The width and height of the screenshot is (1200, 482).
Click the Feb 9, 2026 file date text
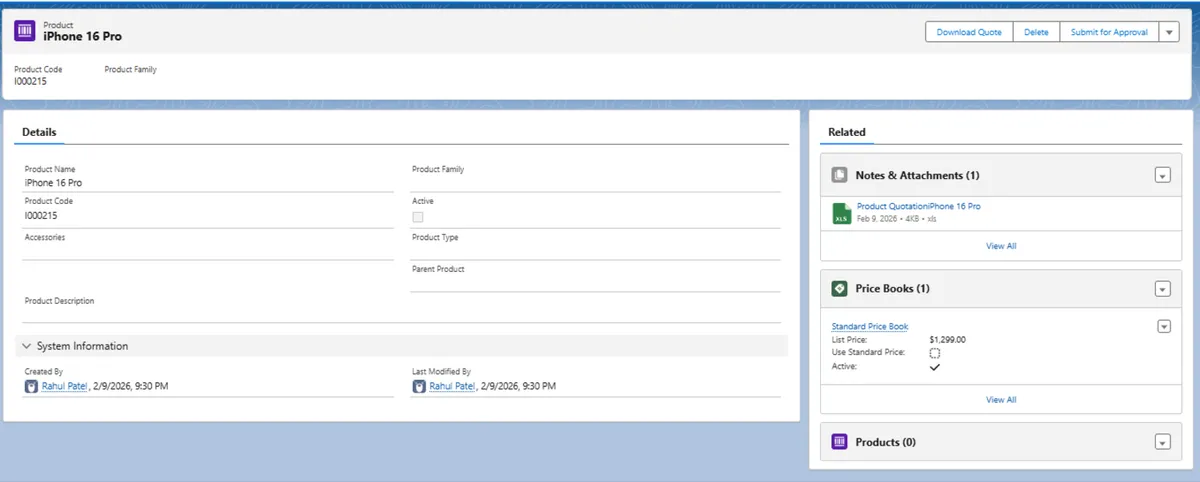pyautogui.click(x=876, y=218)
